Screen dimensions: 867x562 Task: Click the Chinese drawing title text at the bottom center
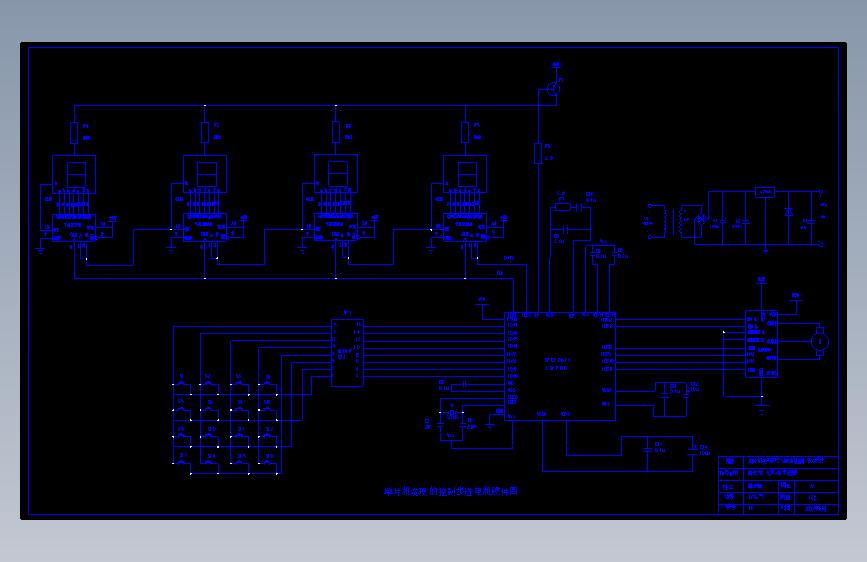coord(451,491)
